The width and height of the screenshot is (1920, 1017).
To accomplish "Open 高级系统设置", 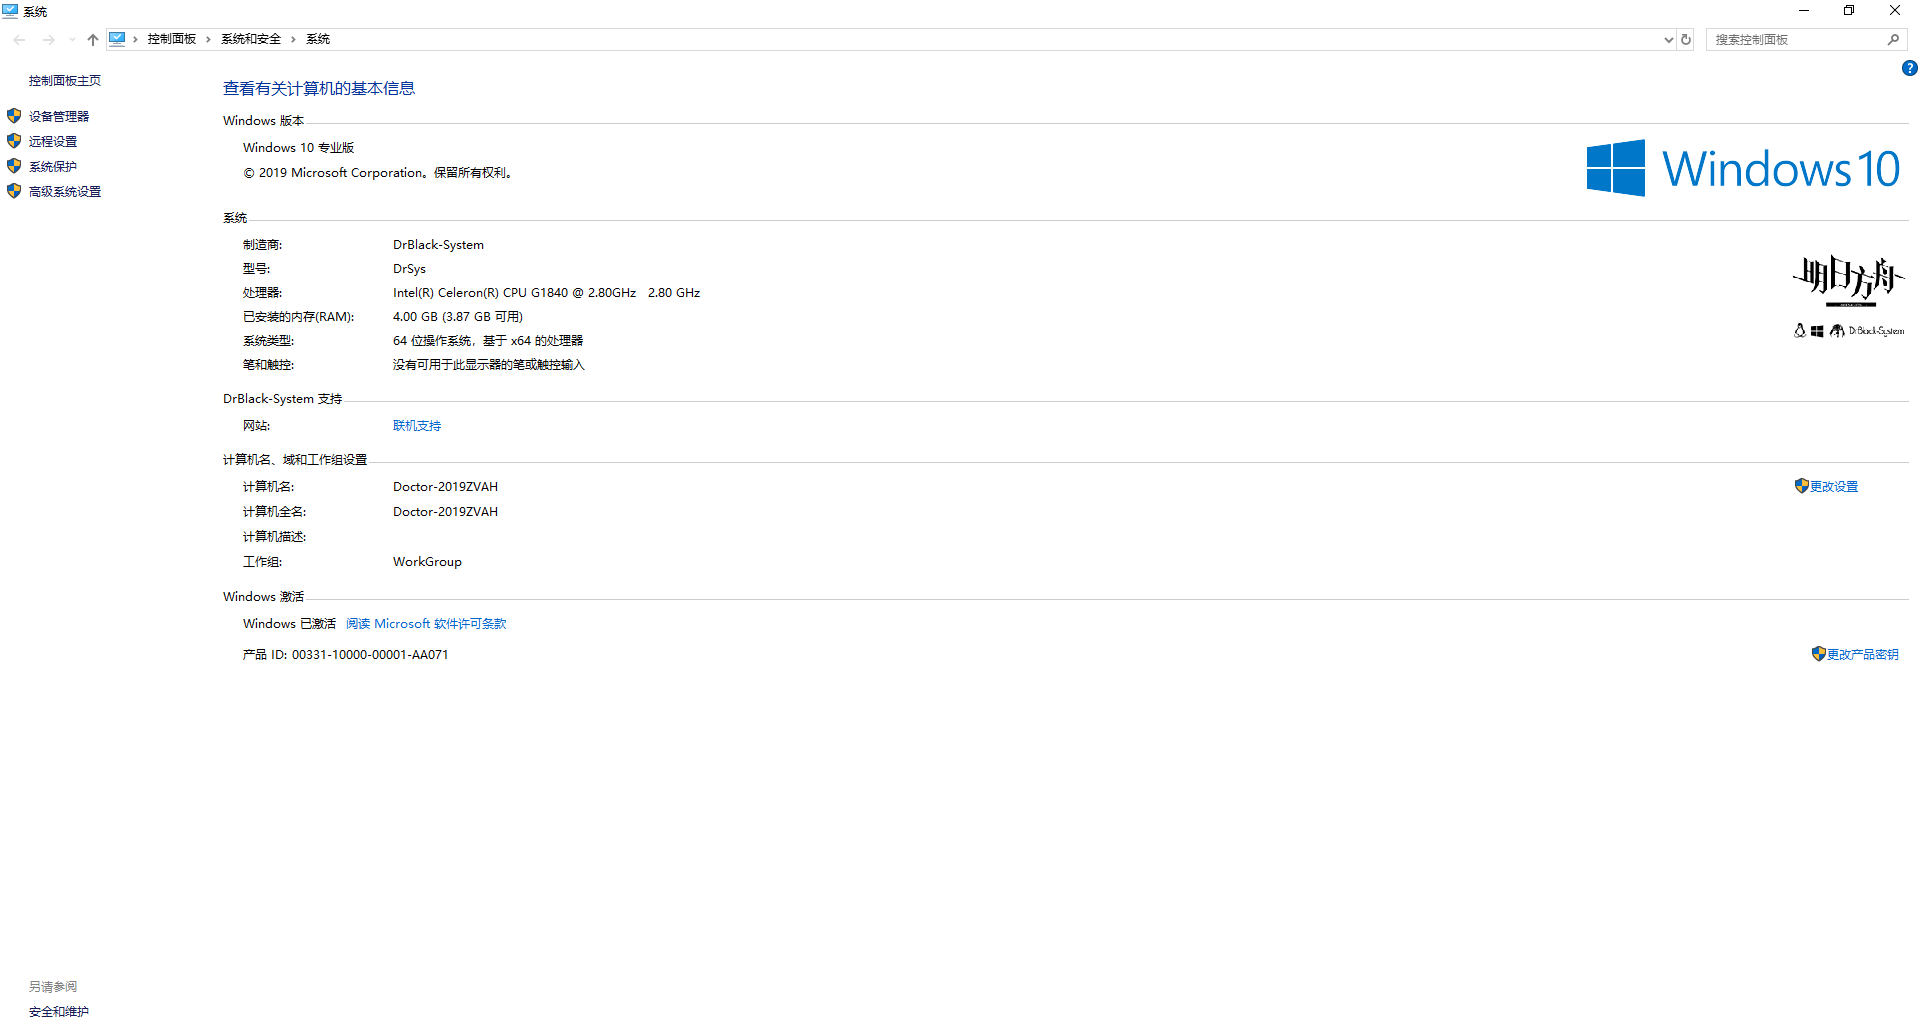I will coord(65,192).
